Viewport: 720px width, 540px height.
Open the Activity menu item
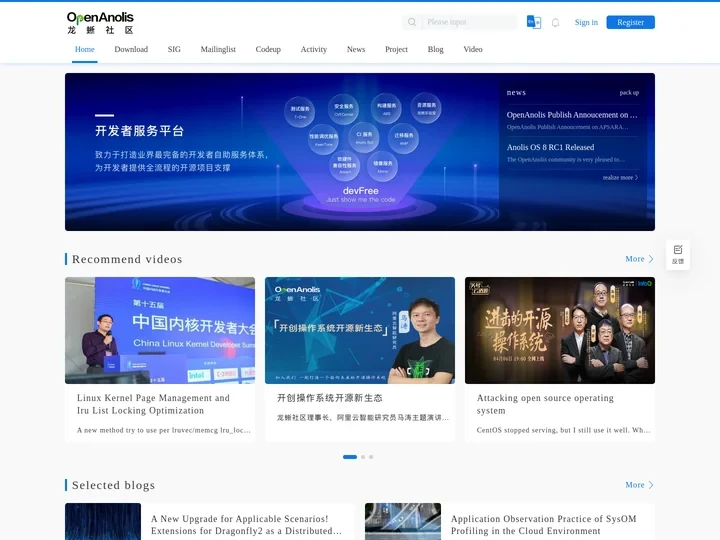click(314, 49)
